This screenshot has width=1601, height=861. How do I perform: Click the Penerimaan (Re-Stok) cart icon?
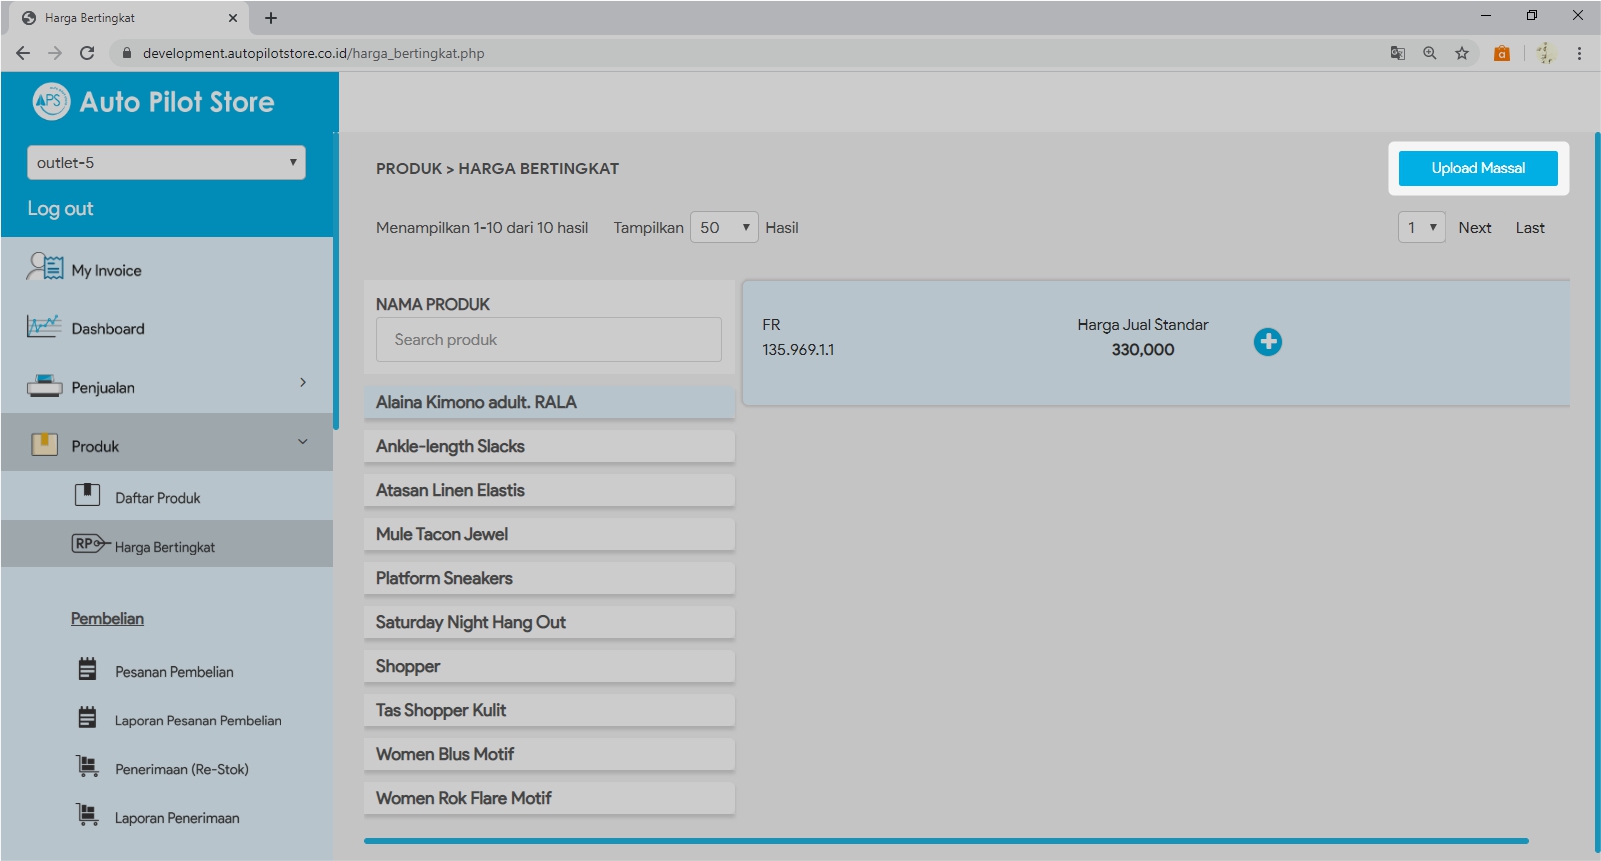point(88,767)
